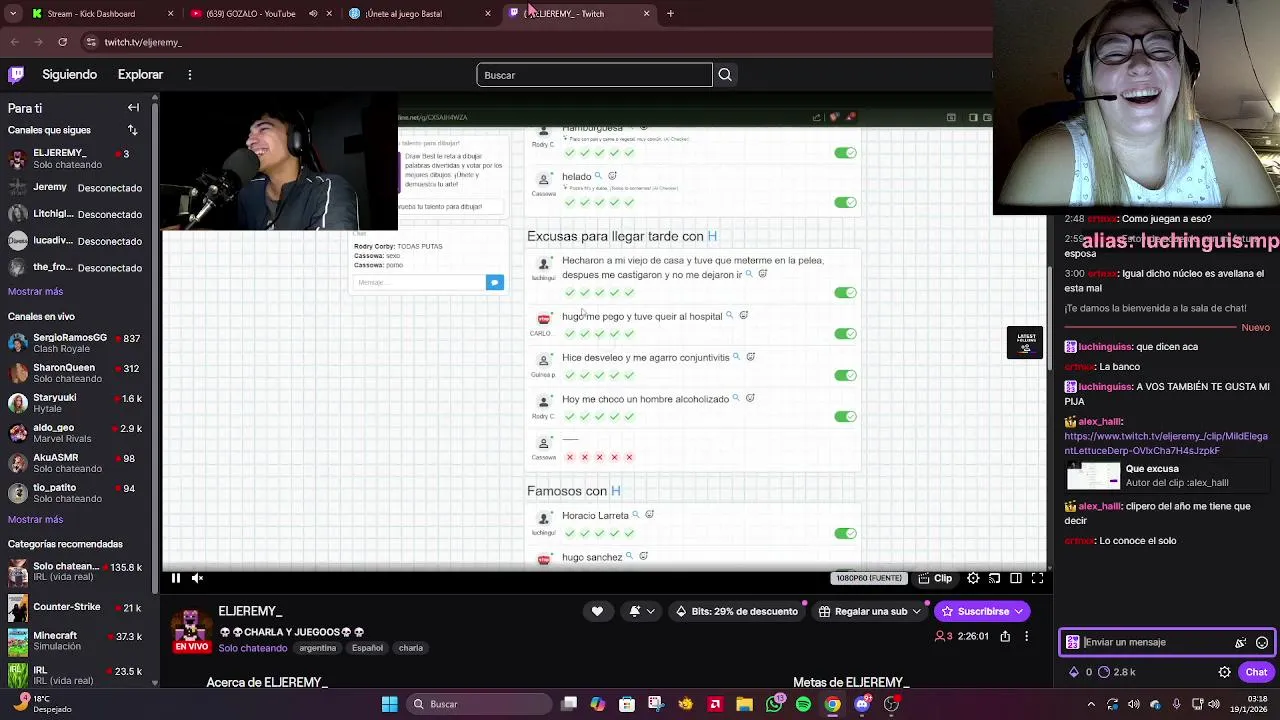Switch to Explorar tab

point(140,75)
